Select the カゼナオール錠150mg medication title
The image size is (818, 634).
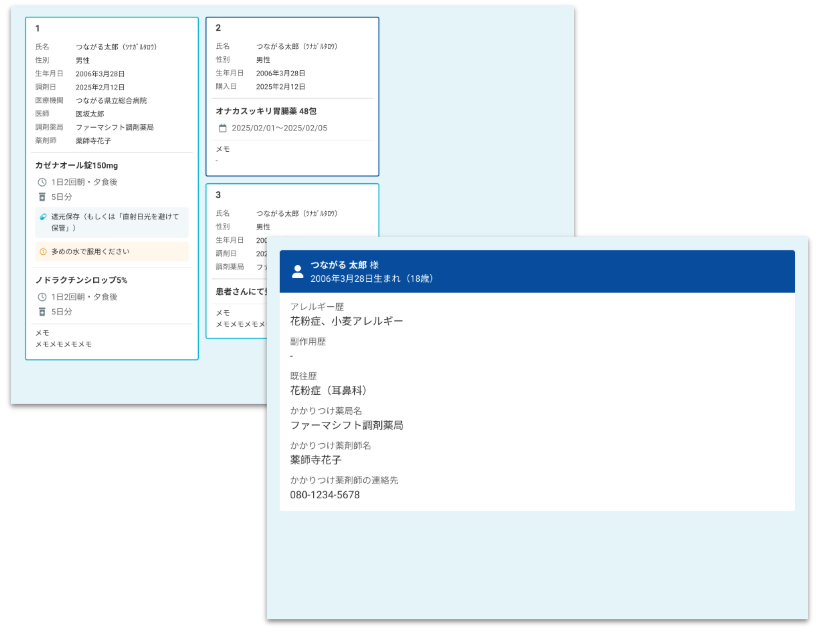click(x=77, y=165)
